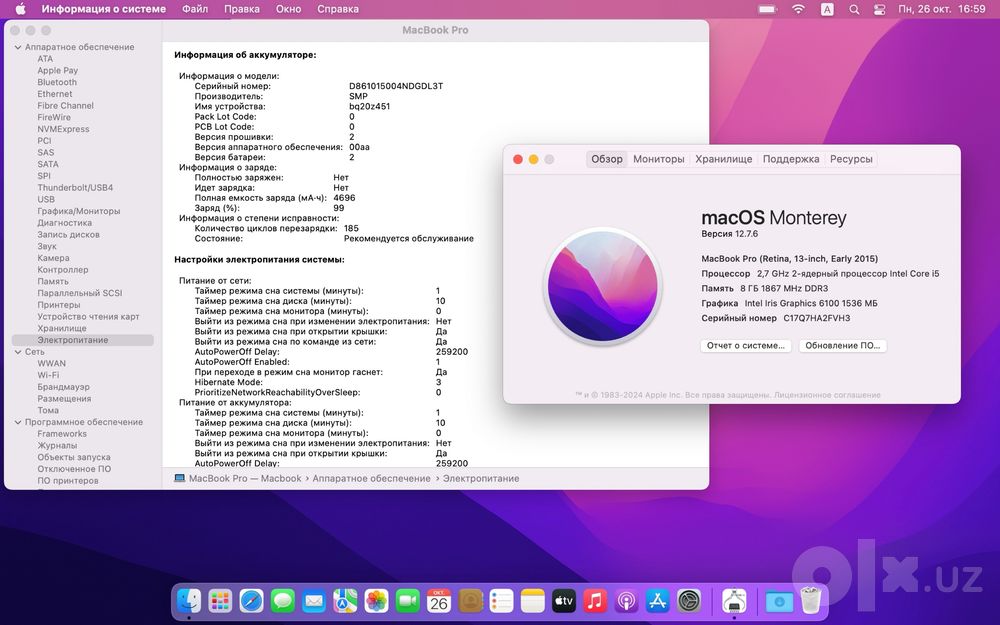Open the Mail app in Dock
The image size is (1000, 625).
(314, 601)
